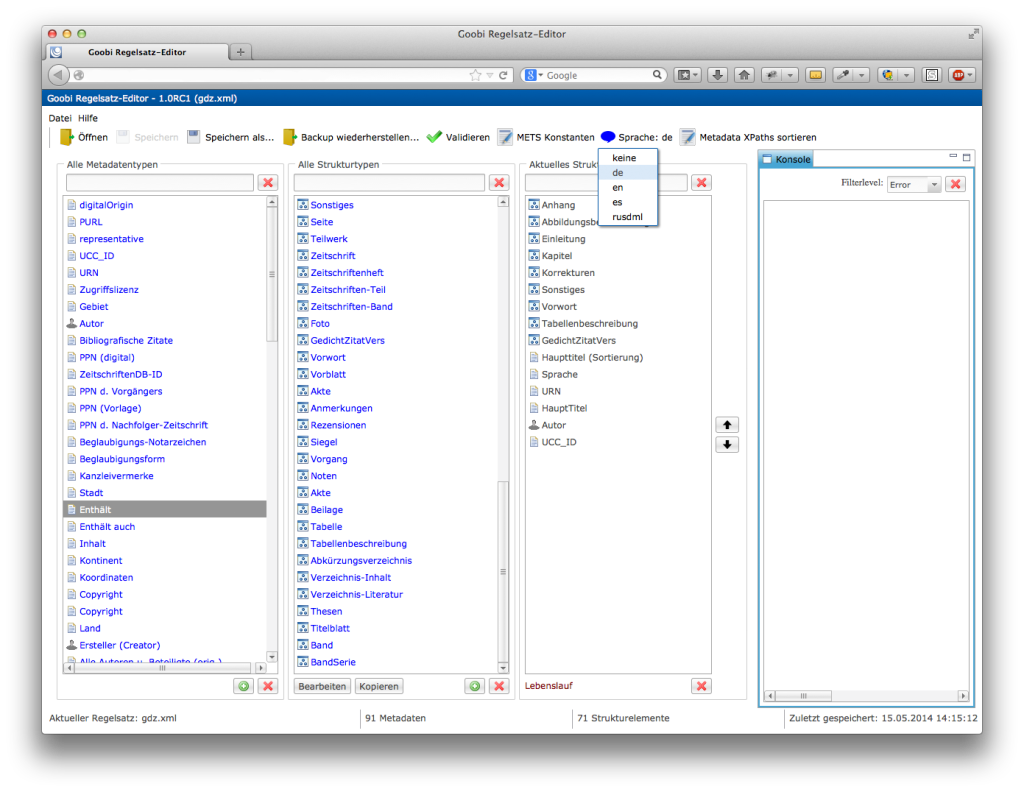Click the Alle Strukturtypen filter input
The width and height of the screenshot is (1024, 792).
(x=389, y=183)
